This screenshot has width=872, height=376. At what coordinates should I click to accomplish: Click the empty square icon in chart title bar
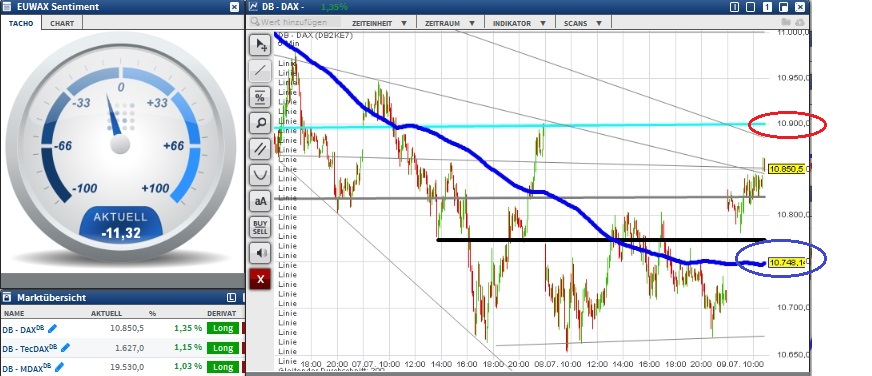(x=750, y=7)
